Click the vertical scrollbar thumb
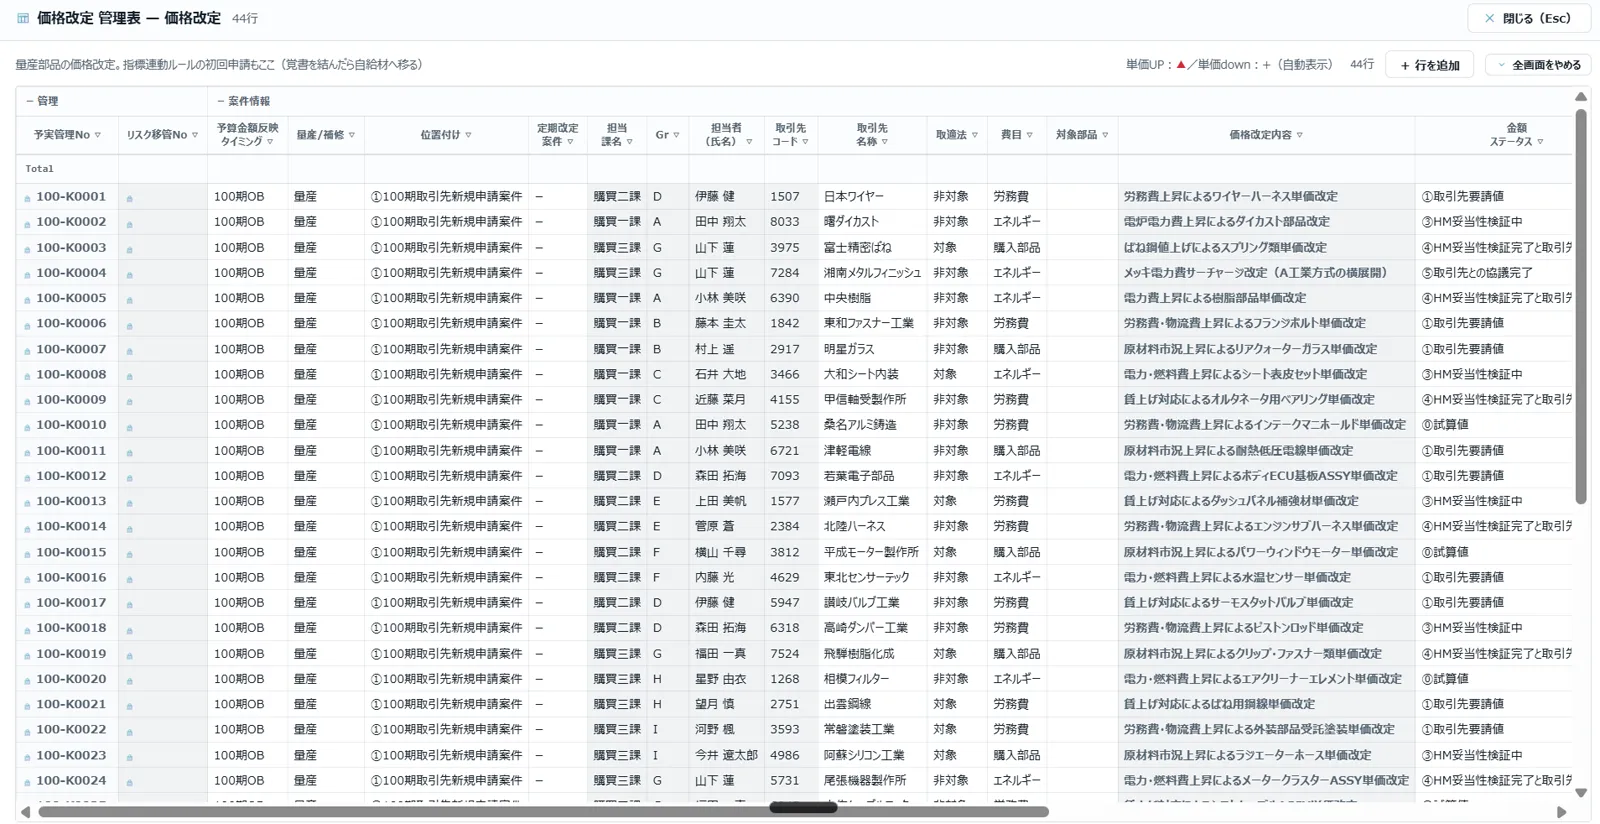The height and width of the screenshot is (824, 1600). click(1581, 306)
